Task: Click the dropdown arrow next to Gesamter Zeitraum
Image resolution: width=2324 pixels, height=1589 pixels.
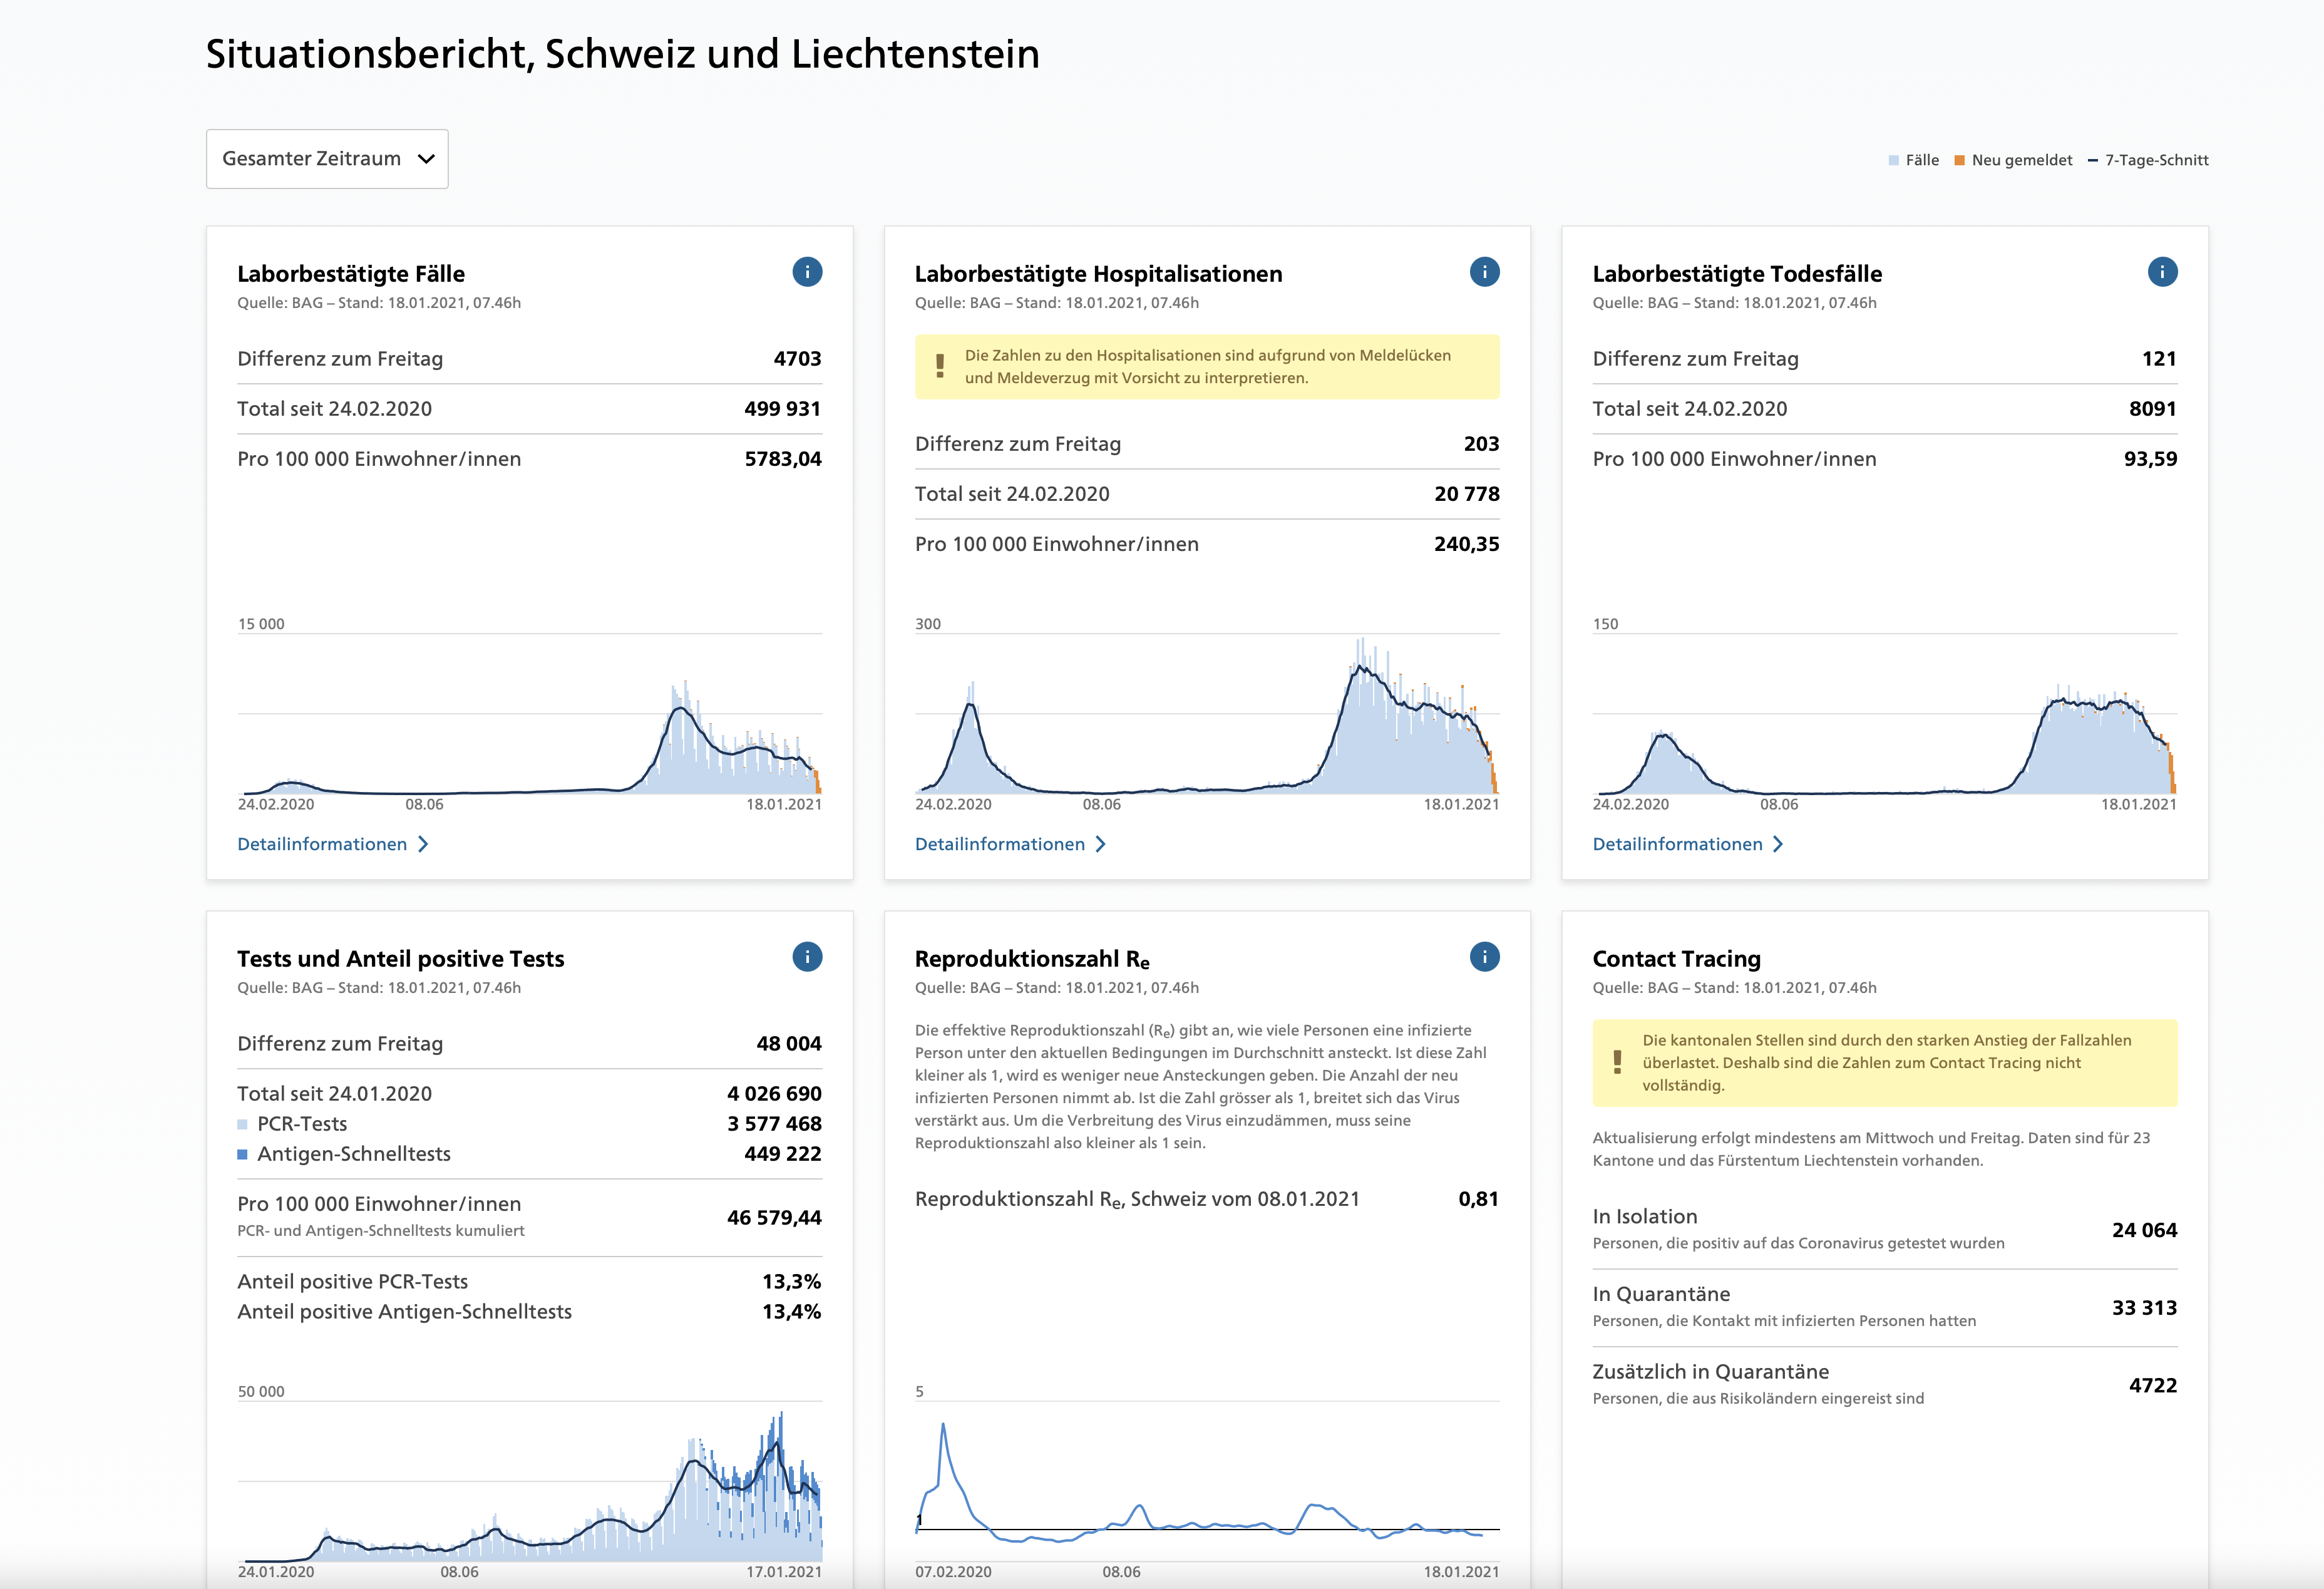Action: pos(426,159)
